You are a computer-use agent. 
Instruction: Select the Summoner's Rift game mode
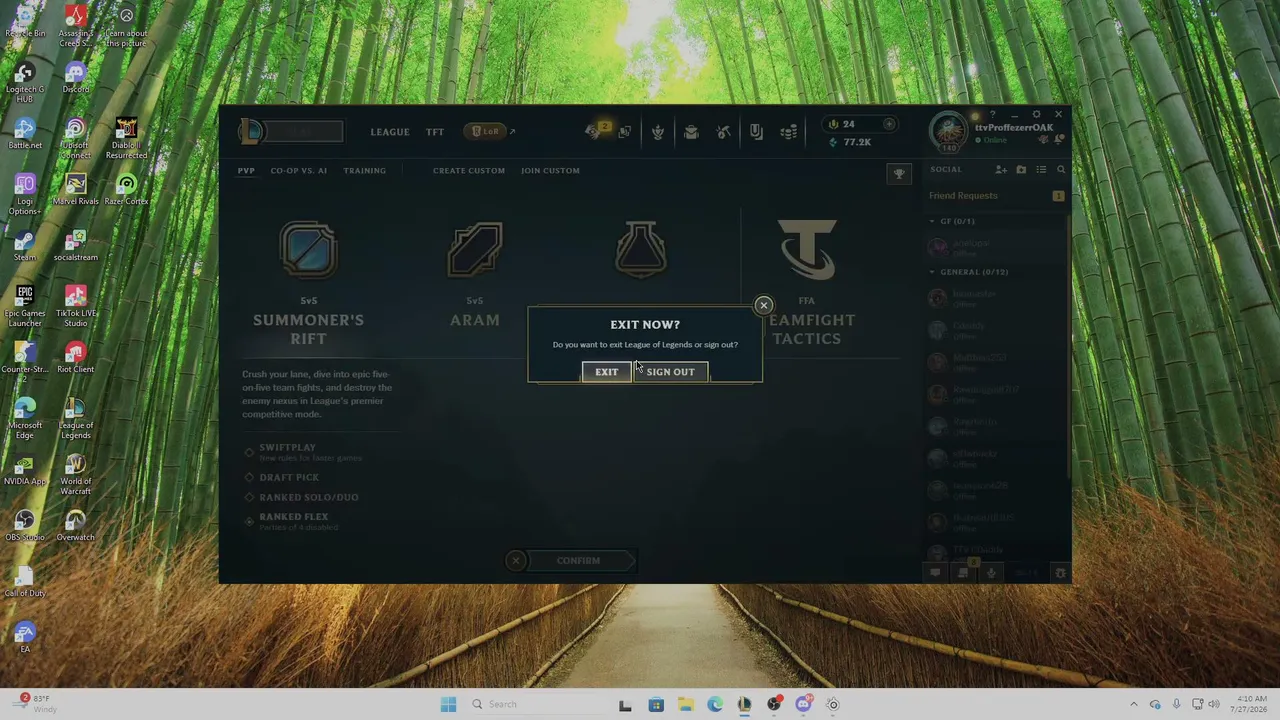tap(308, 284)
